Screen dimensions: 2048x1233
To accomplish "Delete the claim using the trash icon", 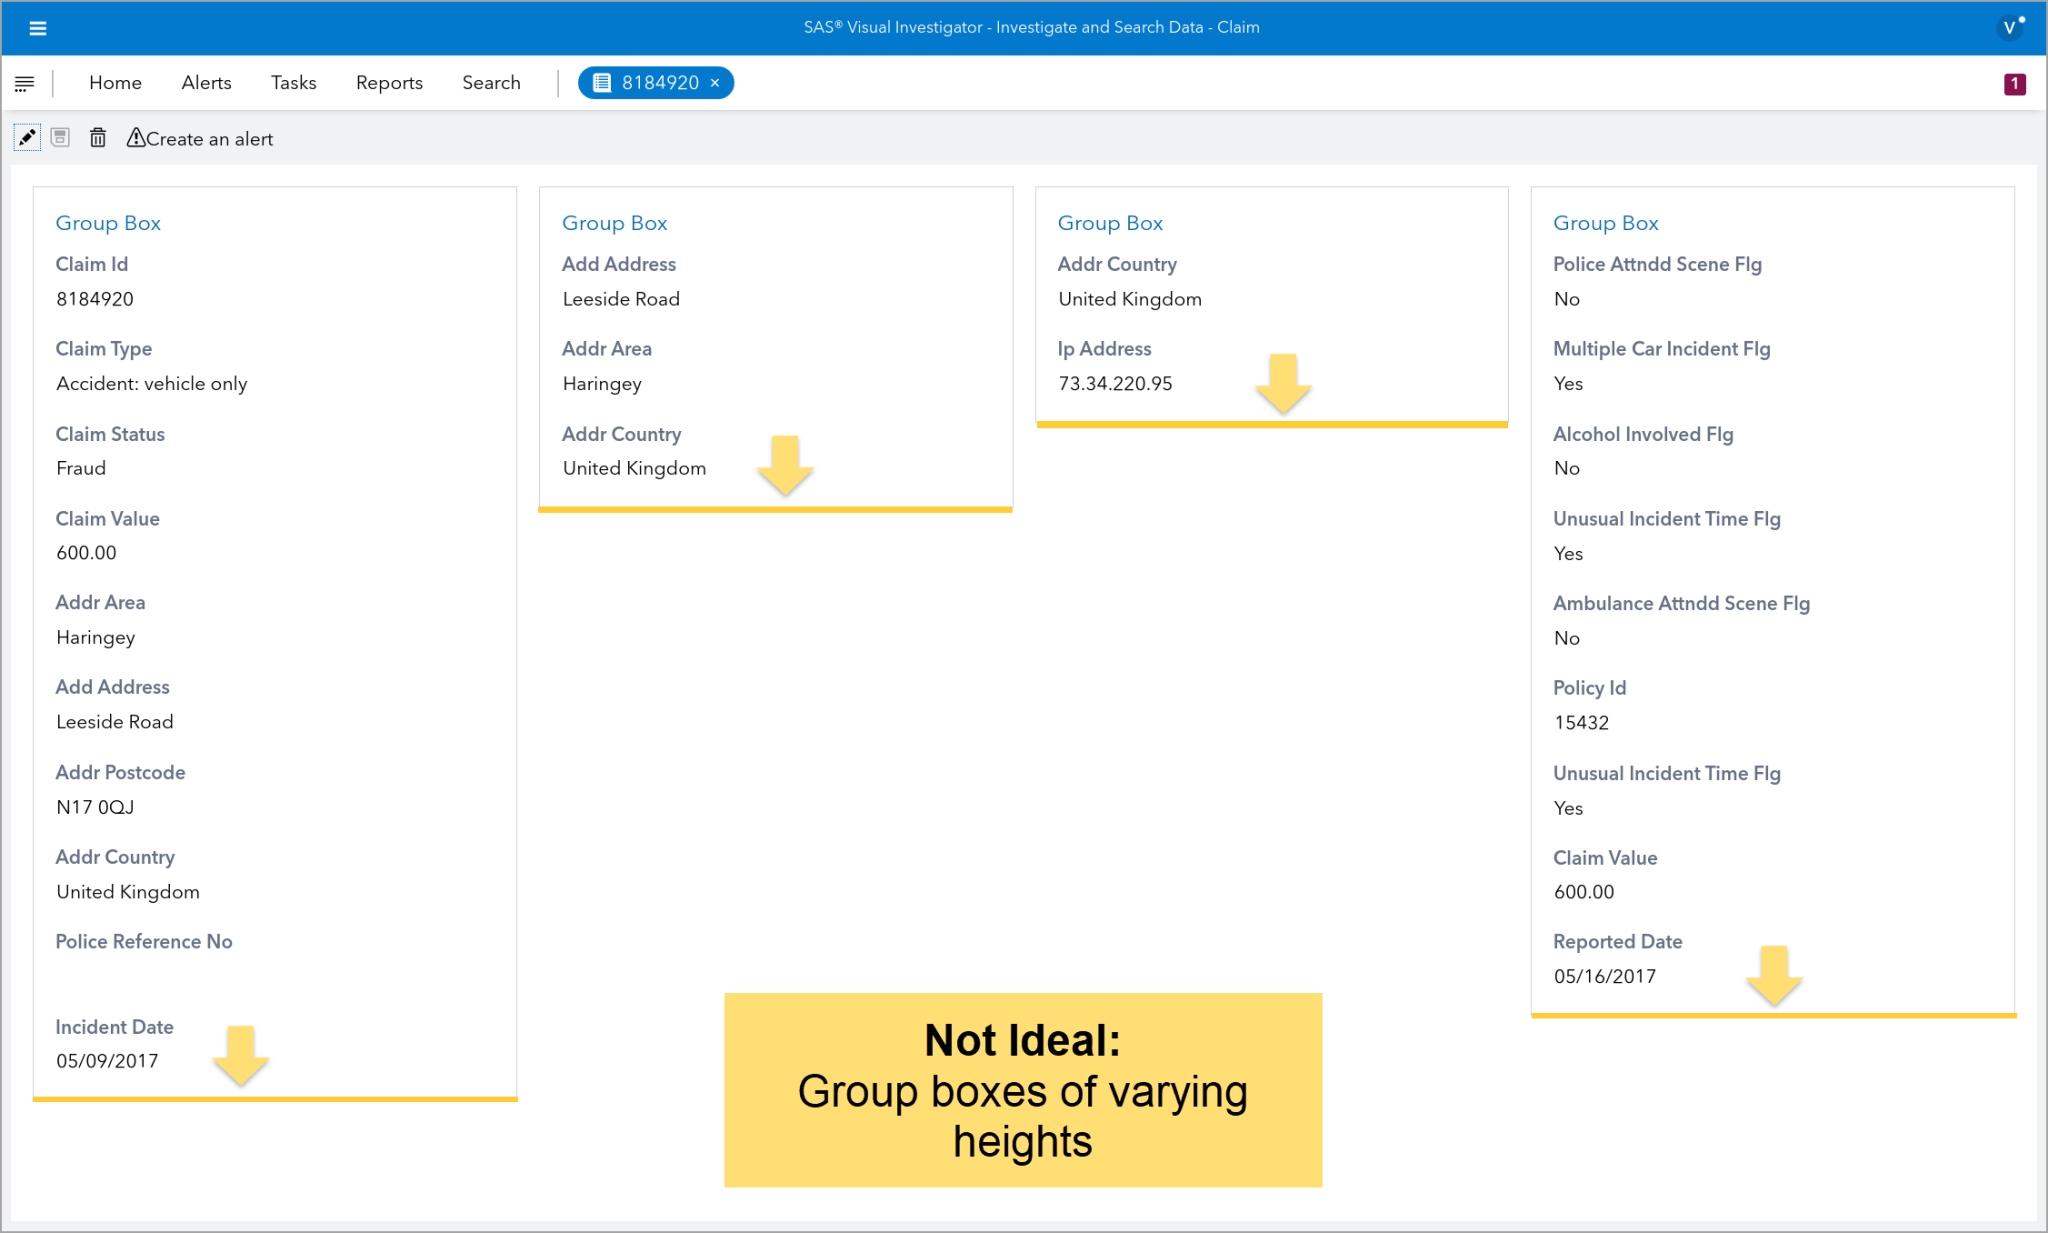I will (x=97, y=137).
